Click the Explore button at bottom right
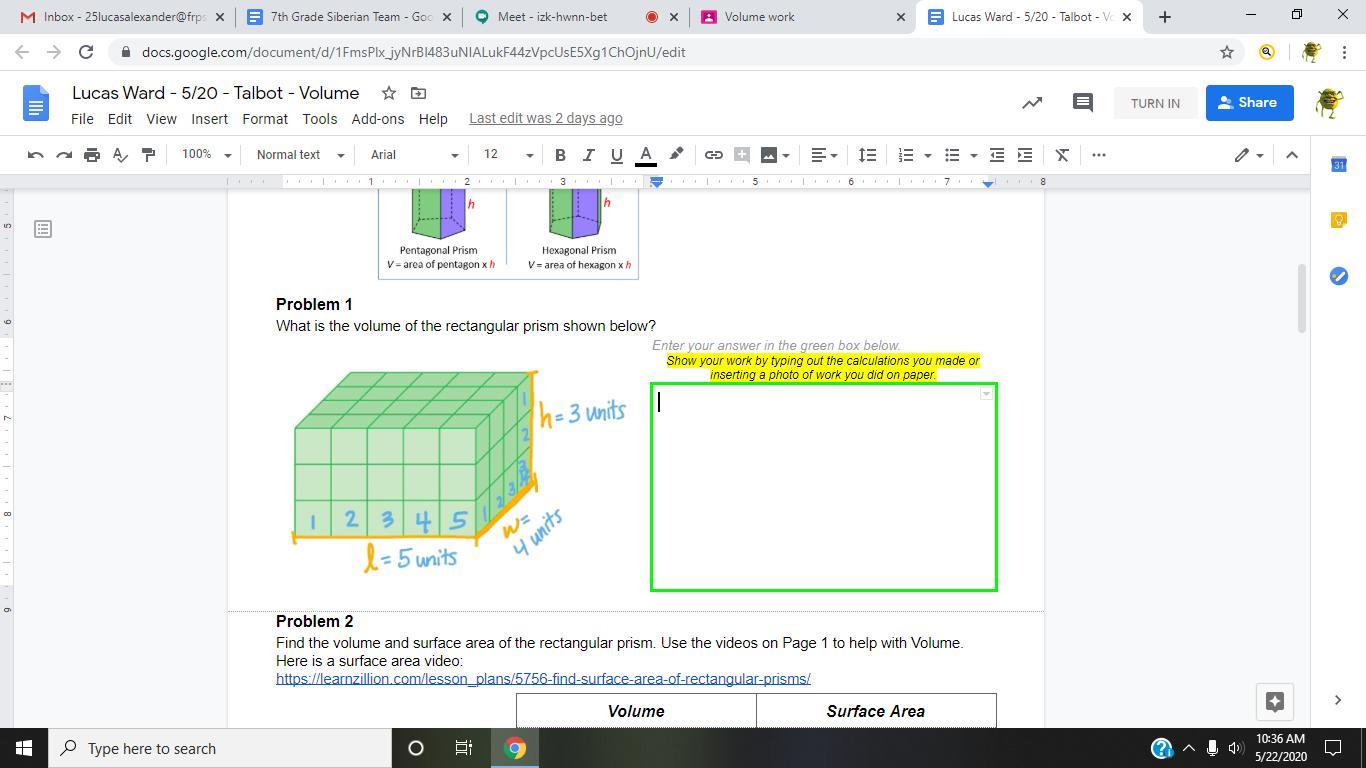The image size is (1366, 768). coord(1274,701)
